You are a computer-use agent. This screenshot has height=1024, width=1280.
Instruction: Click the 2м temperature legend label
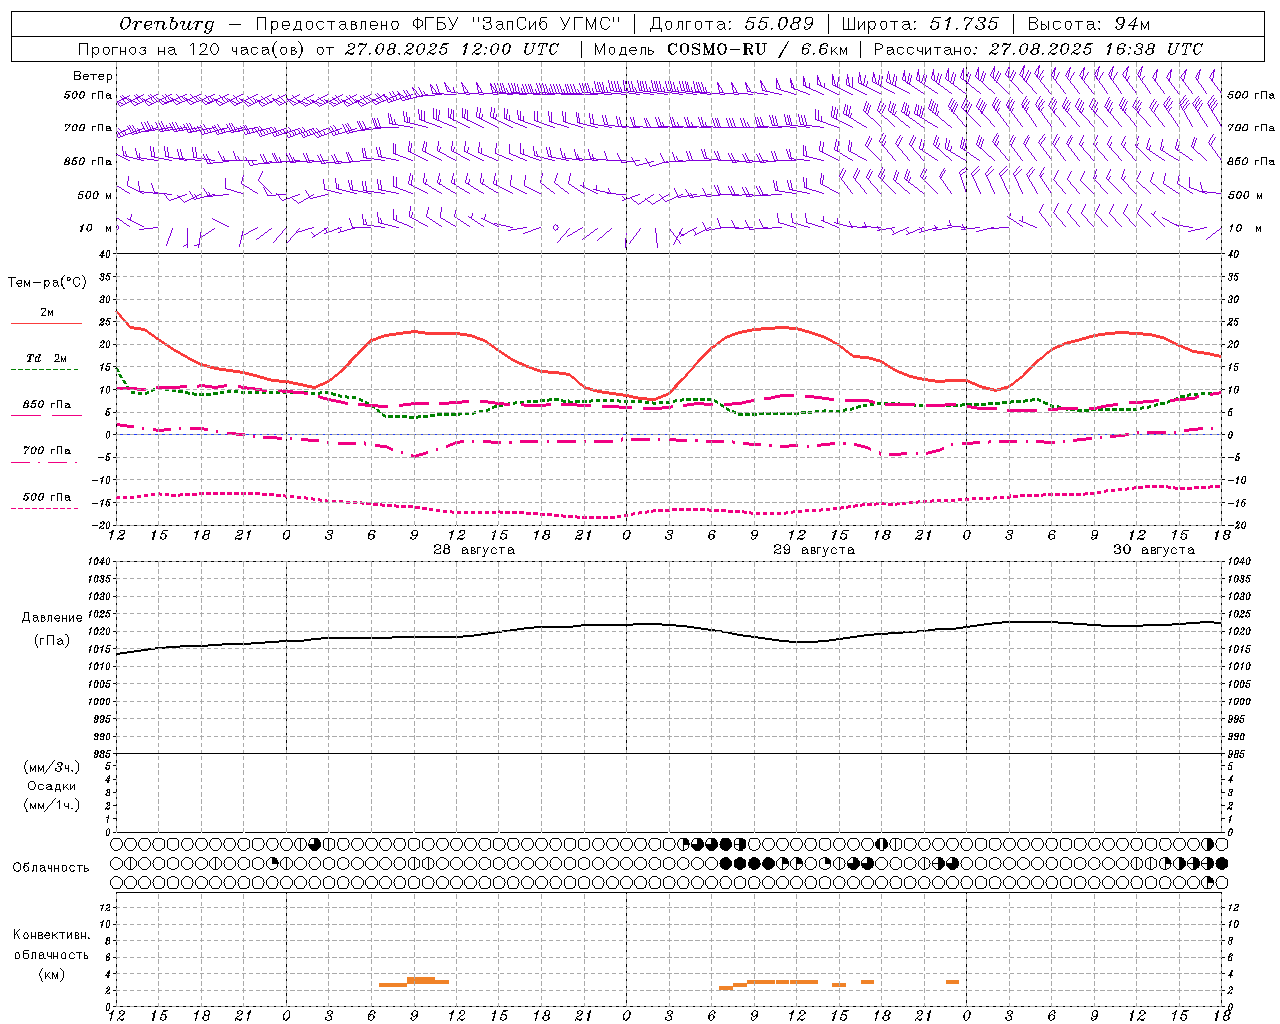pos(47,313)
